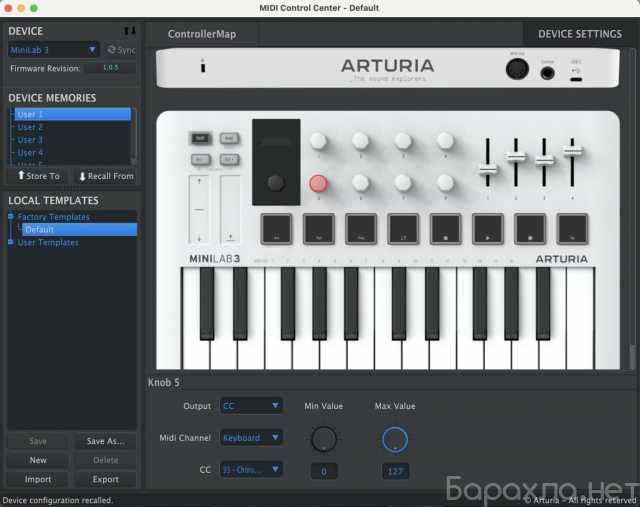Open the MiniLab 3 device dropdown
640x507 pixels.
pos(53,50)
